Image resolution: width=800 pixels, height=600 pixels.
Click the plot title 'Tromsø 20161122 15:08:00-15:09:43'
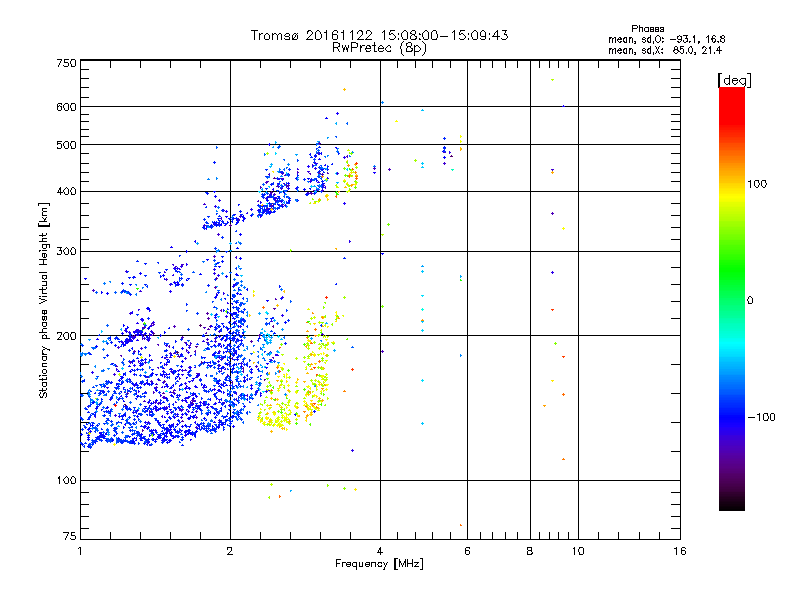click(x=379, y=35)
